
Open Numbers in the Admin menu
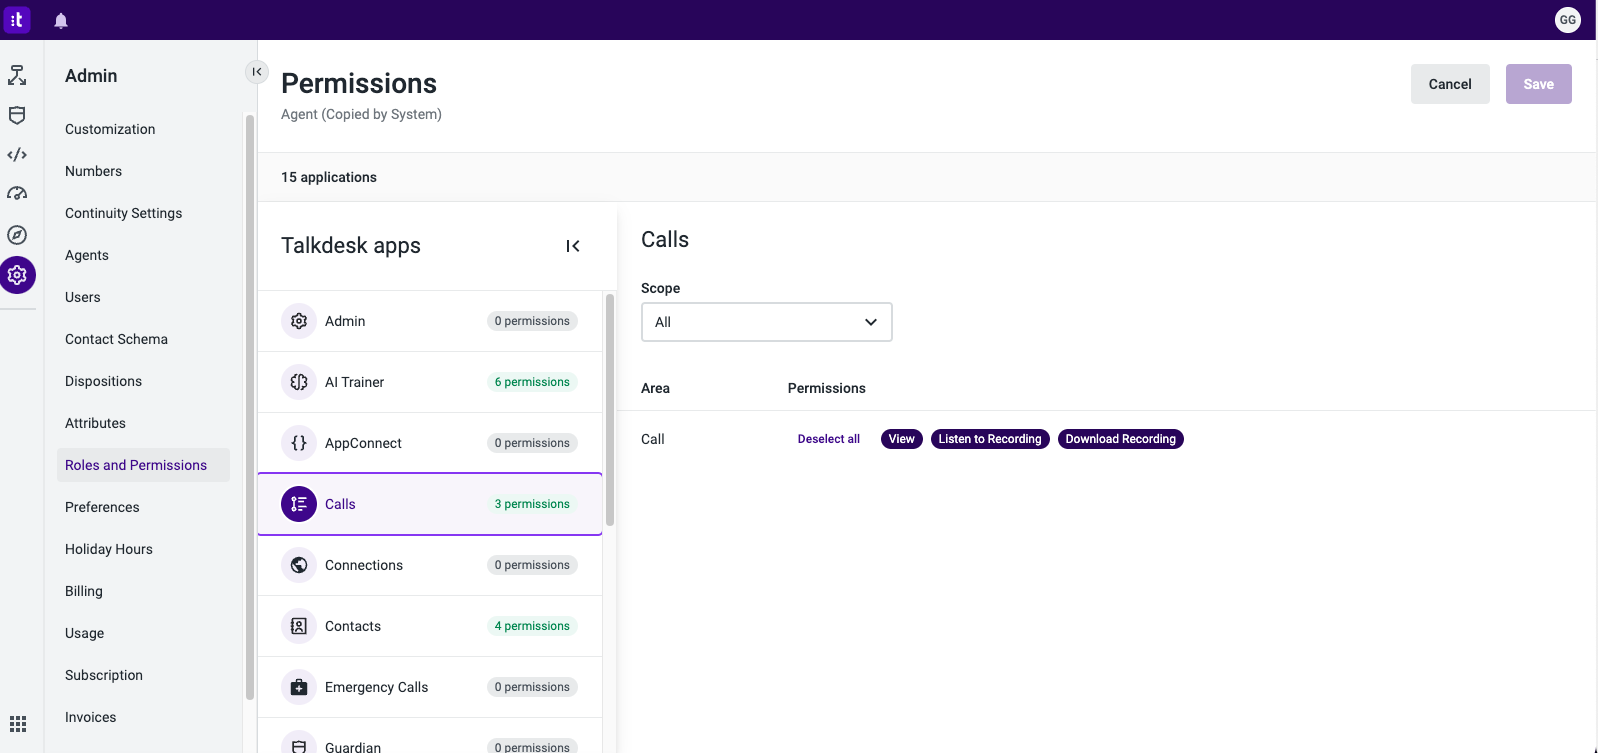93,171
